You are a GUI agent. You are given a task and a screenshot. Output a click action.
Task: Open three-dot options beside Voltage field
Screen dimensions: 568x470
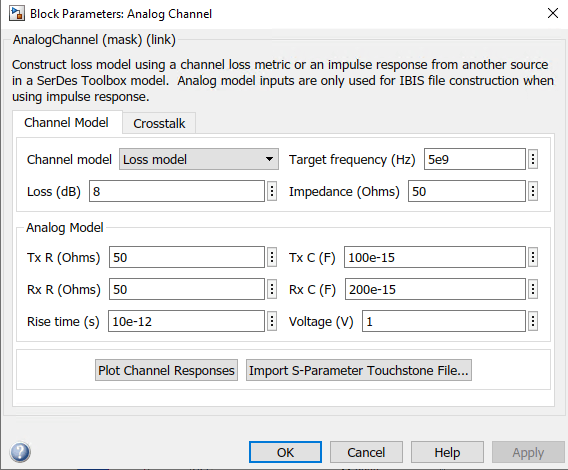coord(533,321)
